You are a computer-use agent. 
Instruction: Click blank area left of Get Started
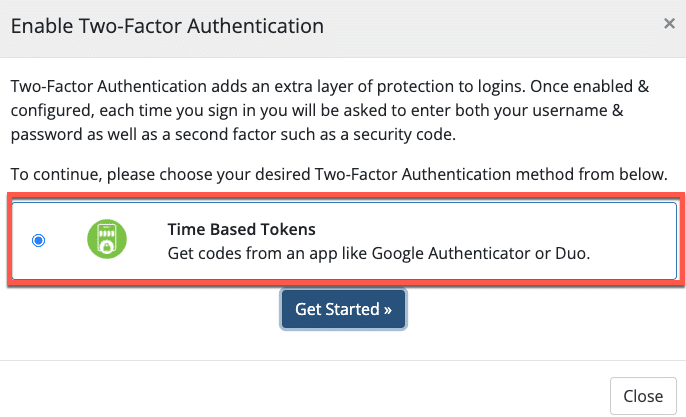150,310
